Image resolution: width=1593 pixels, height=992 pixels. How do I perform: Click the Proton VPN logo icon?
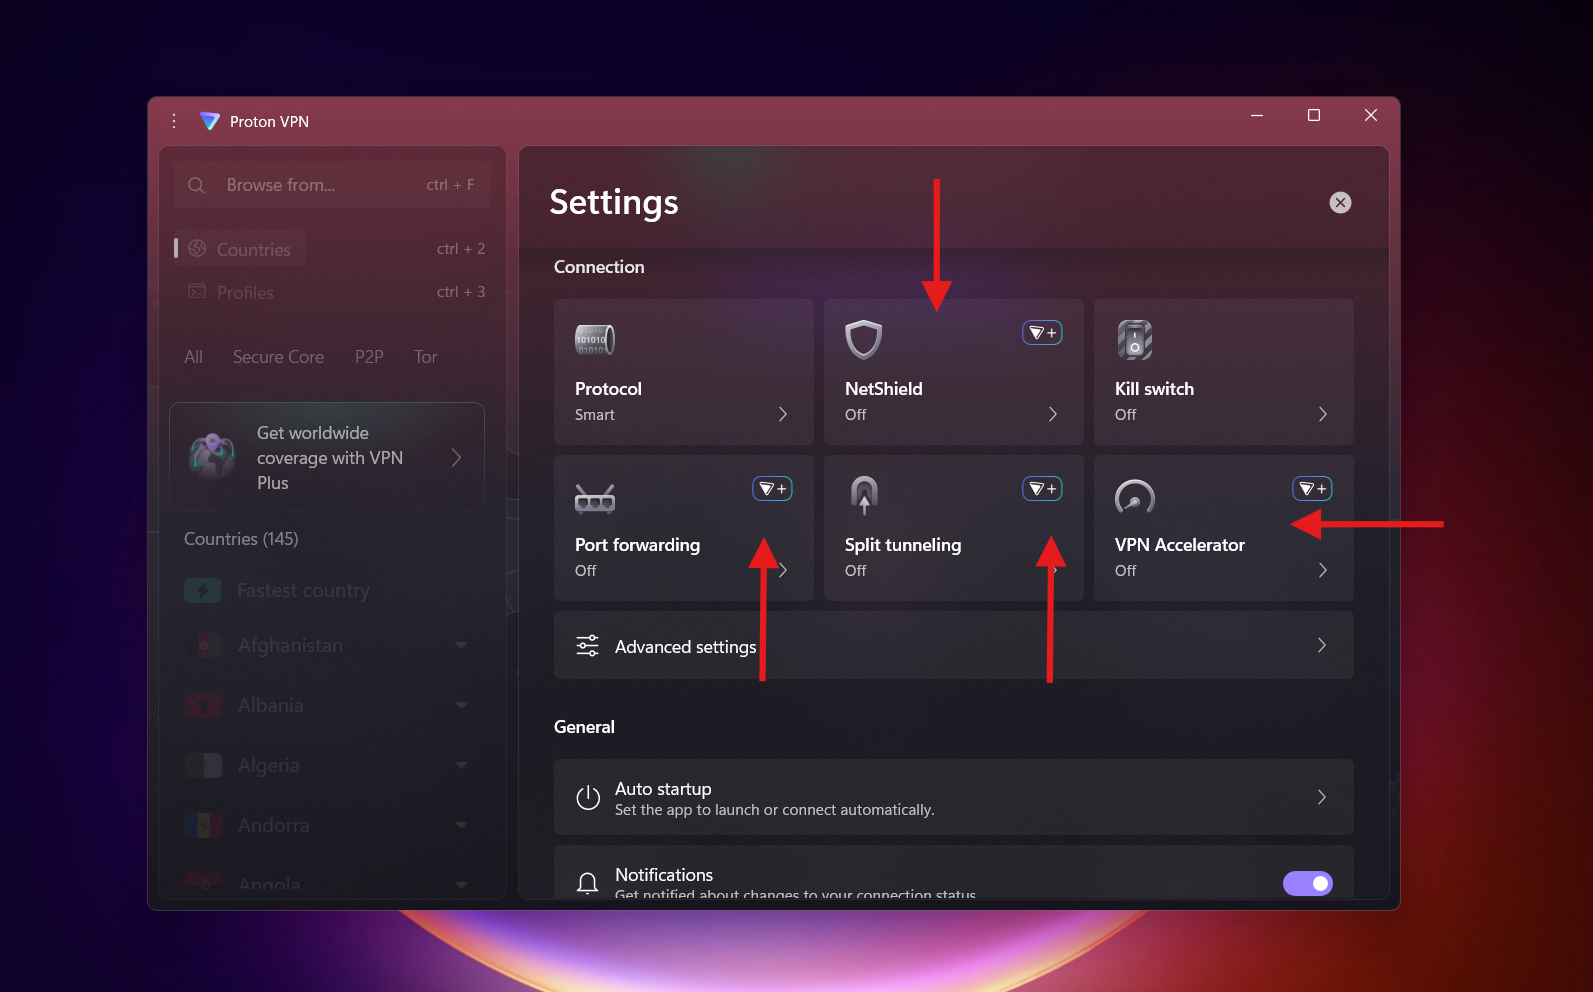209,121
